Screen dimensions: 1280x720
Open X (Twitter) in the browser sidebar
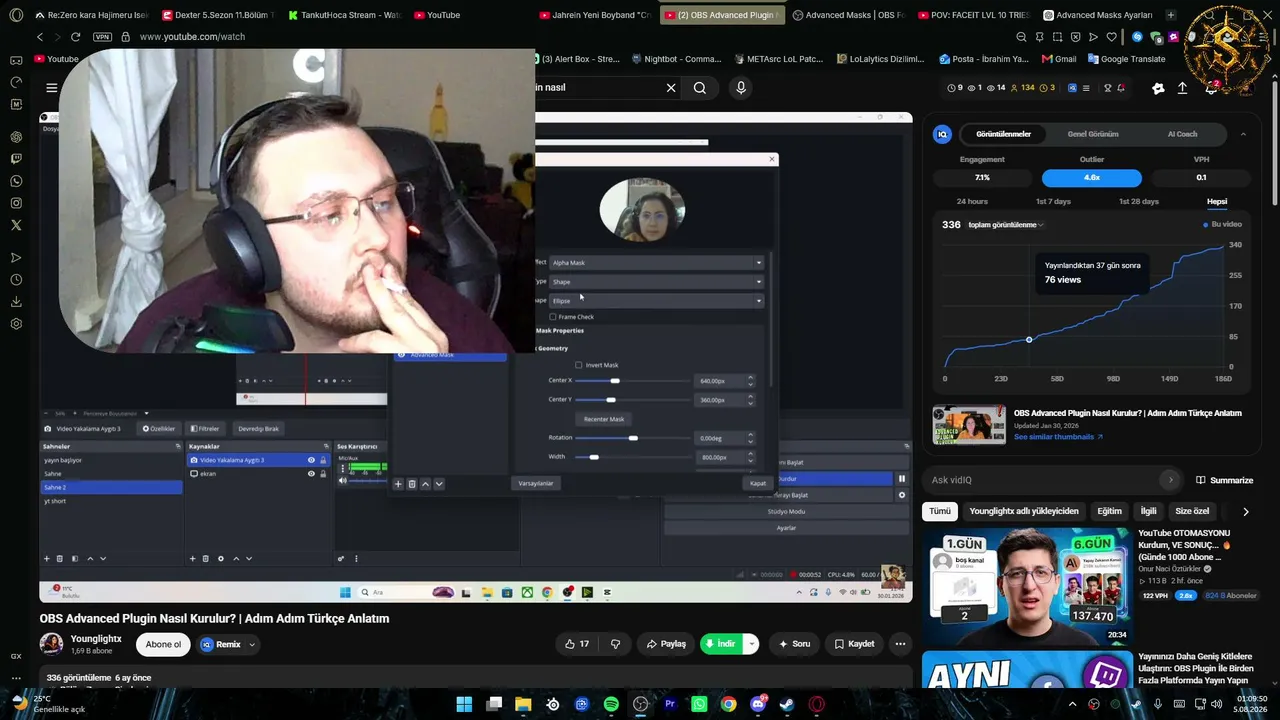(16, 225)
